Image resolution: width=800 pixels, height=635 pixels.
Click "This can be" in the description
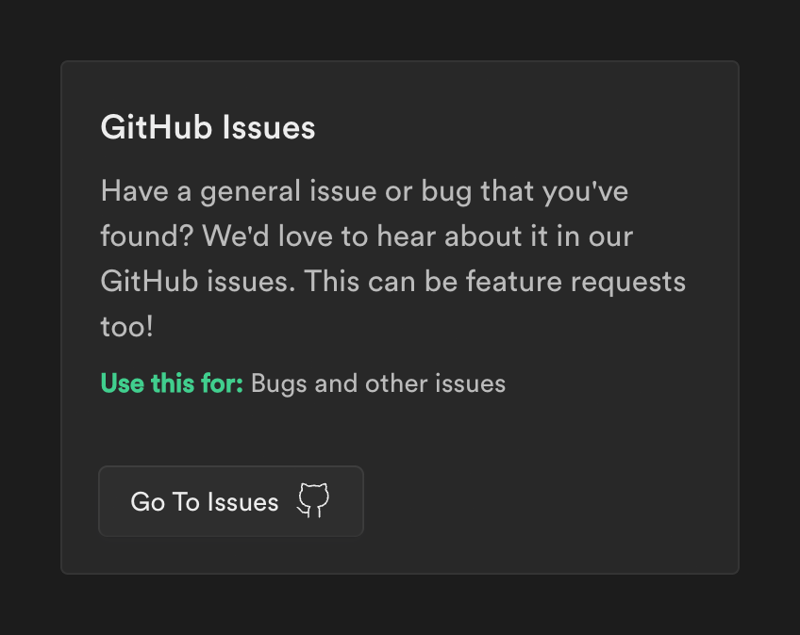click(x=379, y=282)
